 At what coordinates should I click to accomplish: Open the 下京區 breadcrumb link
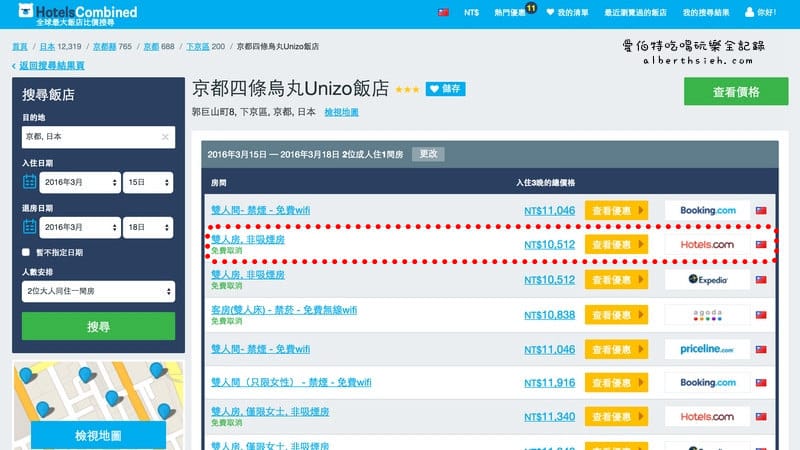tap(197, 46)
